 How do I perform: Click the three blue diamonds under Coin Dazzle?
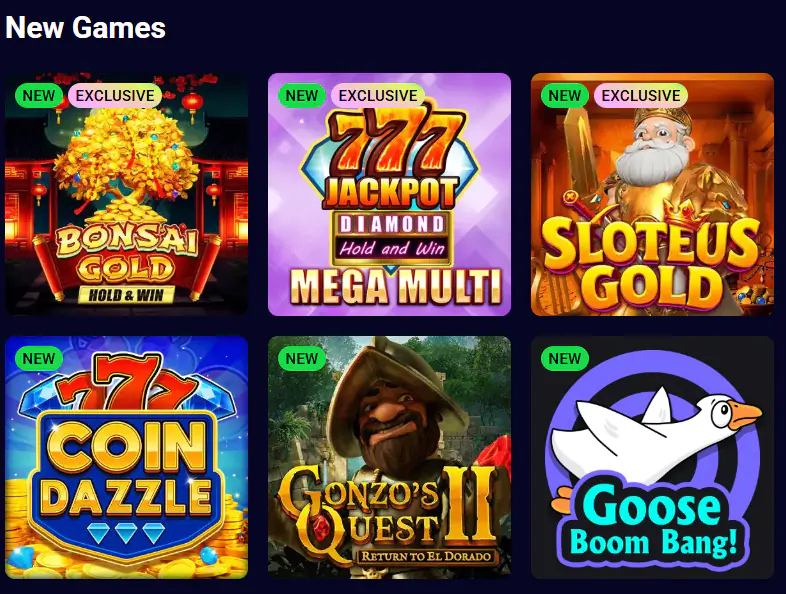point(126,533)
